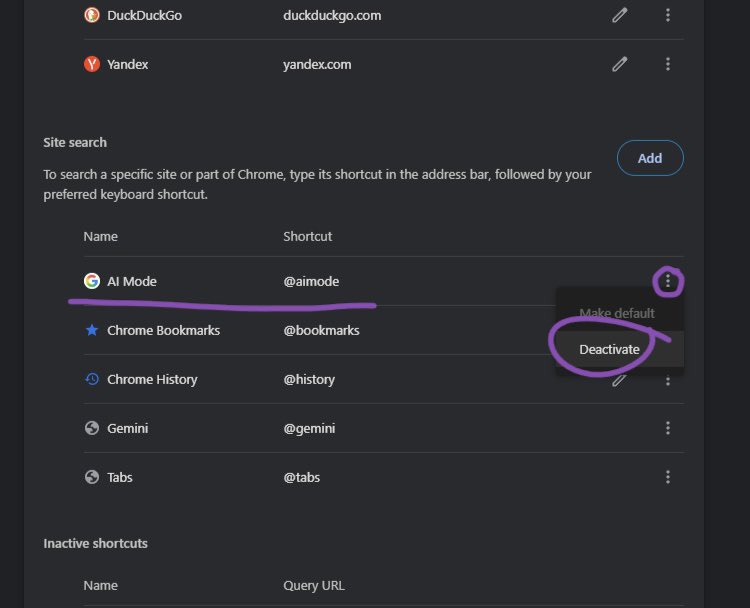Select the Gemini row name

[128, 428]
